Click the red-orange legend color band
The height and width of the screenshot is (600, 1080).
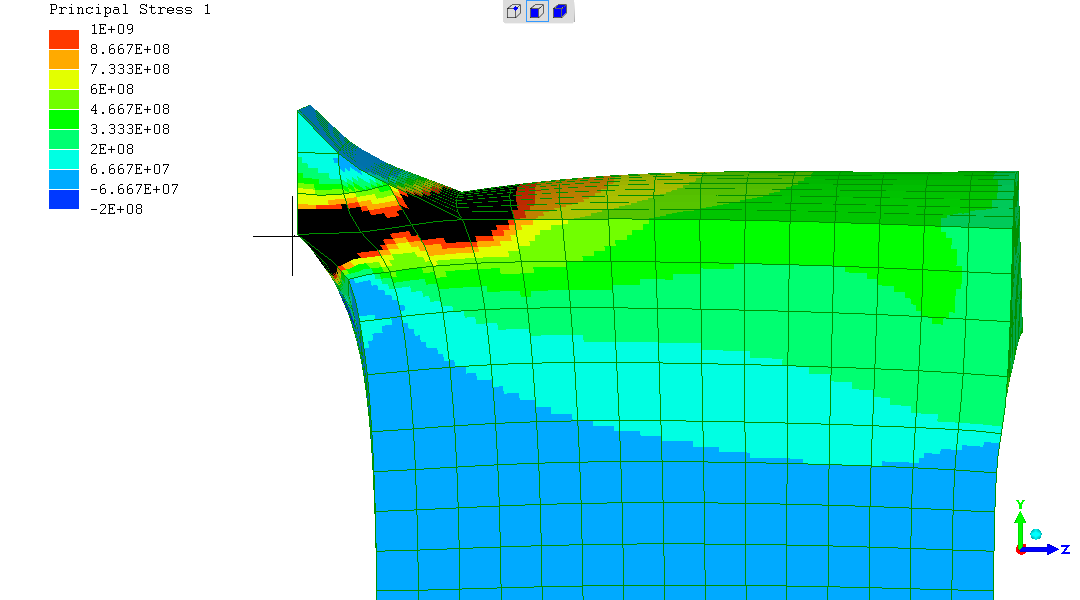(64, 39)
